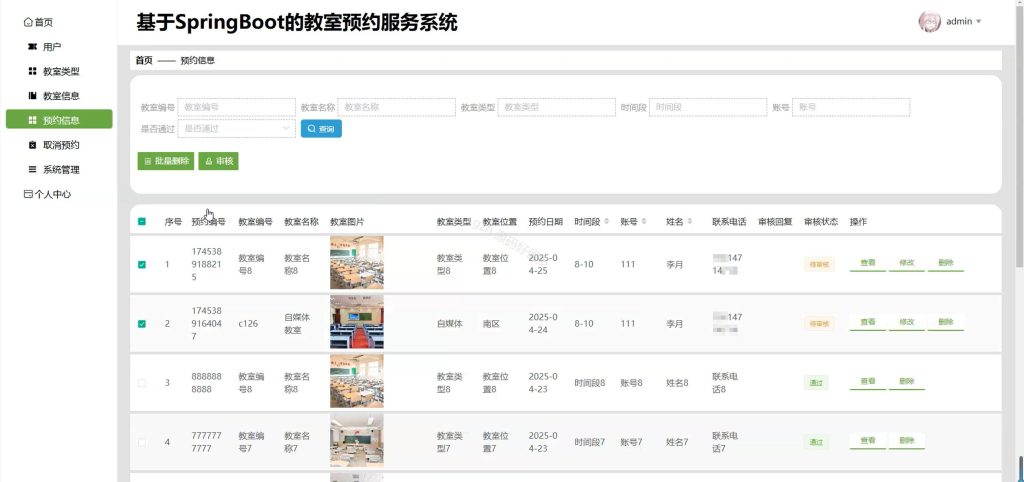The image size is (1024, 482).
Task: Click the 通过 status tag in row 4
Action: coord(816,442)
